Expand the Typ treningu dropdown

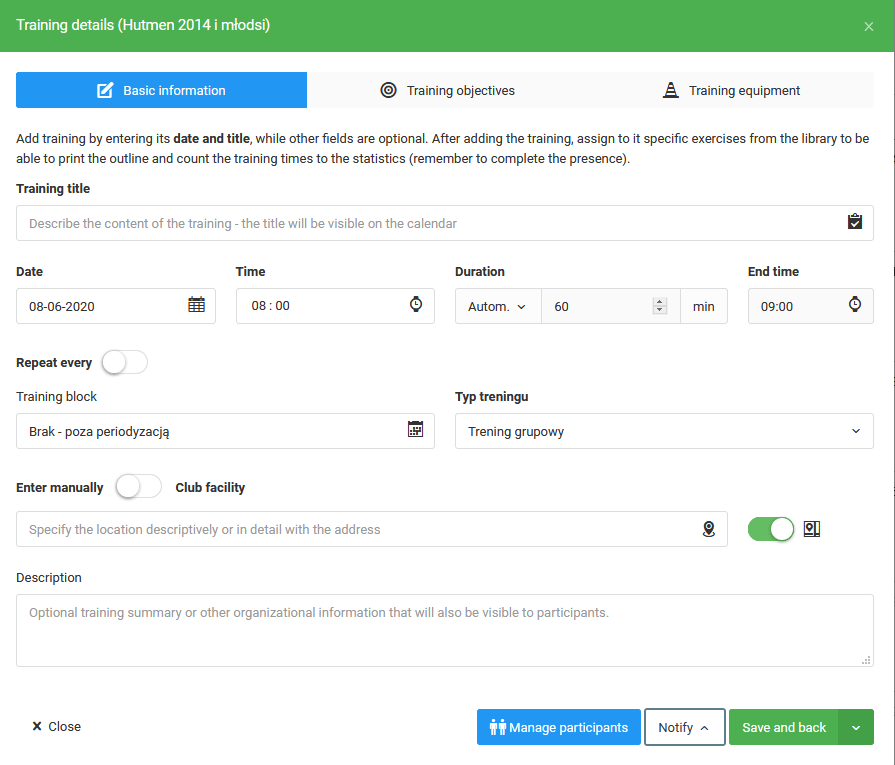[x=664, y=431]
